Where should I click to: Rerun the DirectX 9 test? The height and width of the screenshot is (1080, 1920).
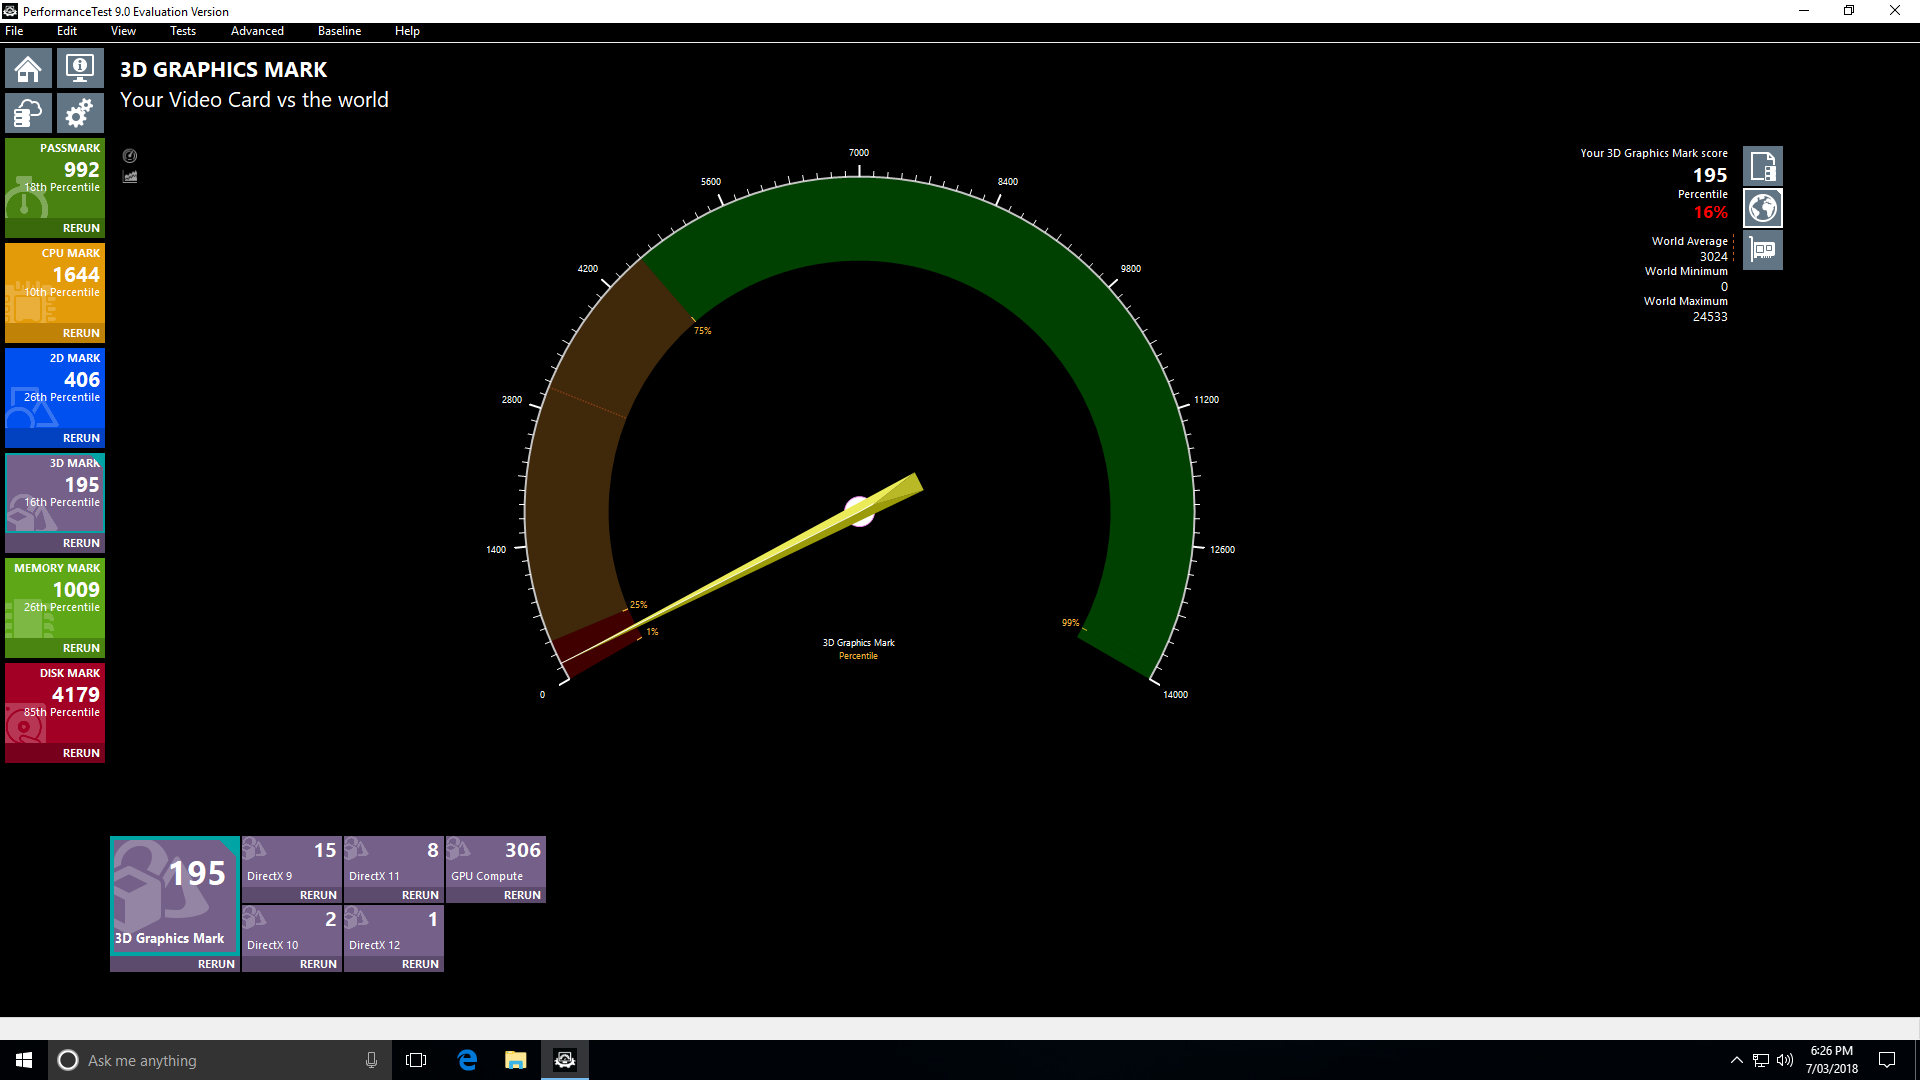318,895
